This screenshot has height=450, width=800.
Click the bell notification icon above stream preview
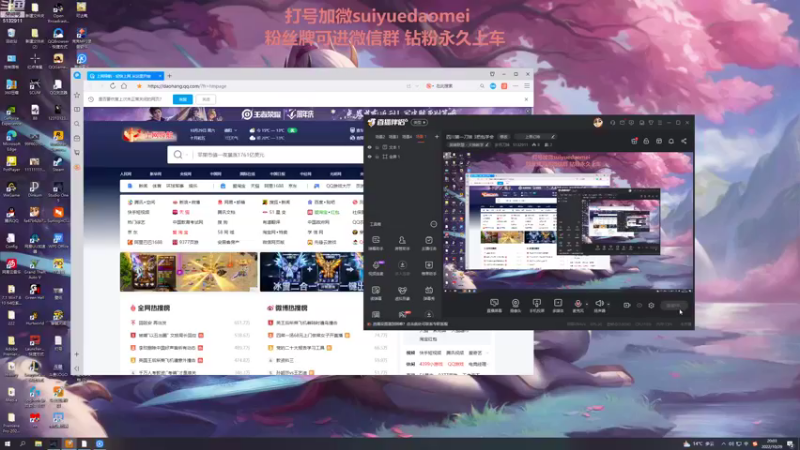tap(671, 141)
